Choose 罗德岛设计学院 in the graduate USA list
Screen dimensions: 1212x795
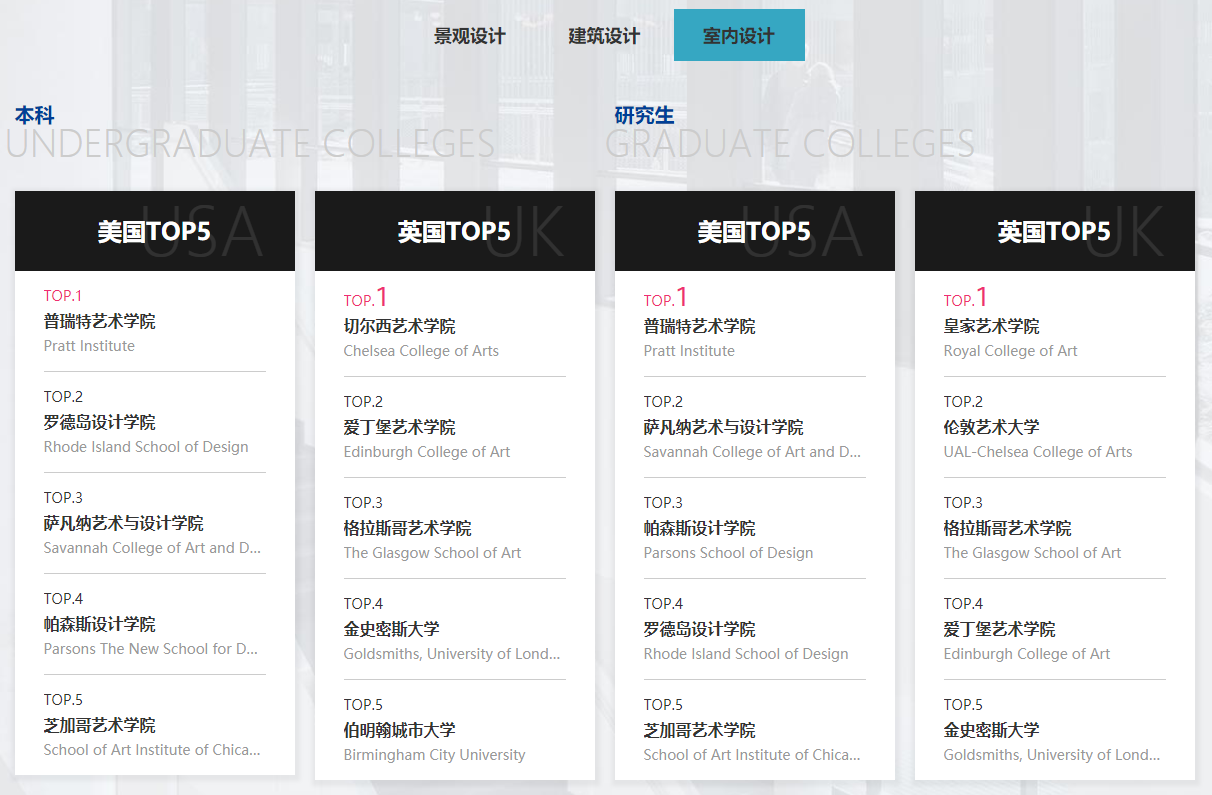click(x=700, y=630)
